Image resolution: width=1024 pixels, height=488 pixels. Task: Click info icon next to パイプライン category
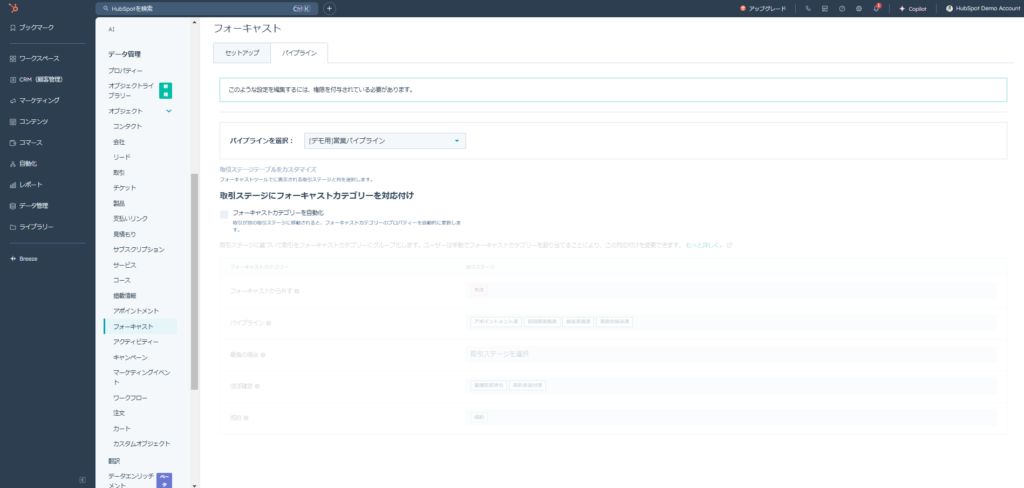point(268,323)
